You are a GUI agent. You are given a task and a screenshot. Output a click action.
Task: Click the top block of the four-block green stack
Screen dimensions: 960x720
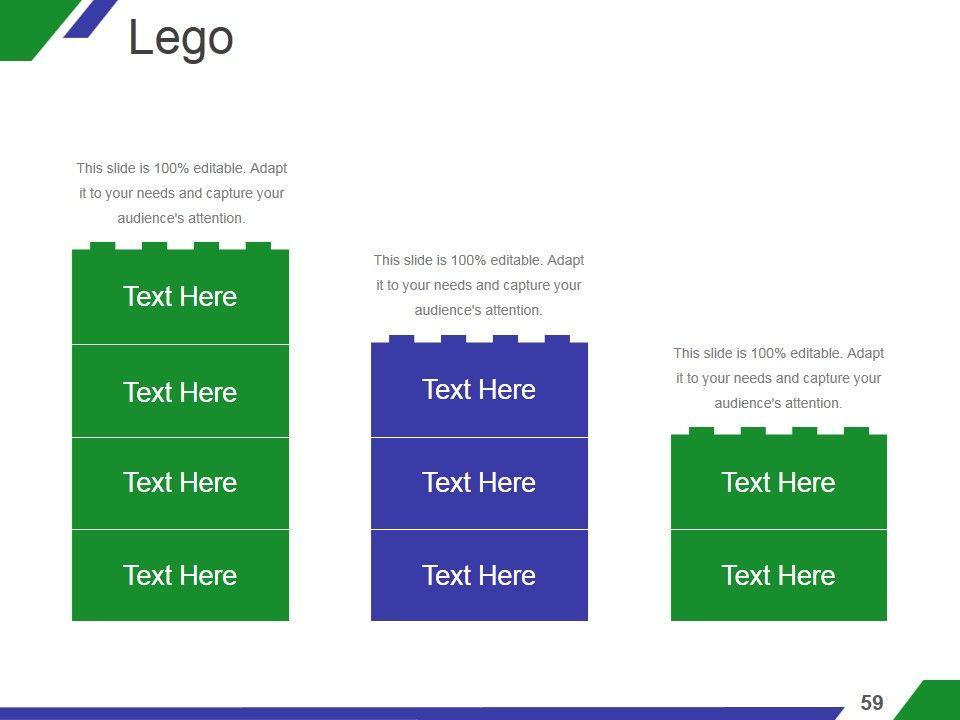click(180, 297)
